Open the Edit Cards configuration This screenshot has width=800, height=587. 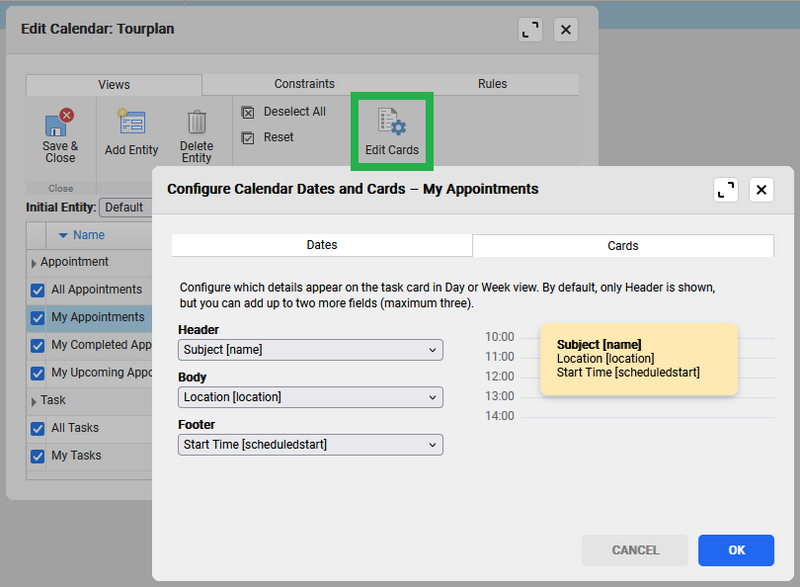(391, 130)
